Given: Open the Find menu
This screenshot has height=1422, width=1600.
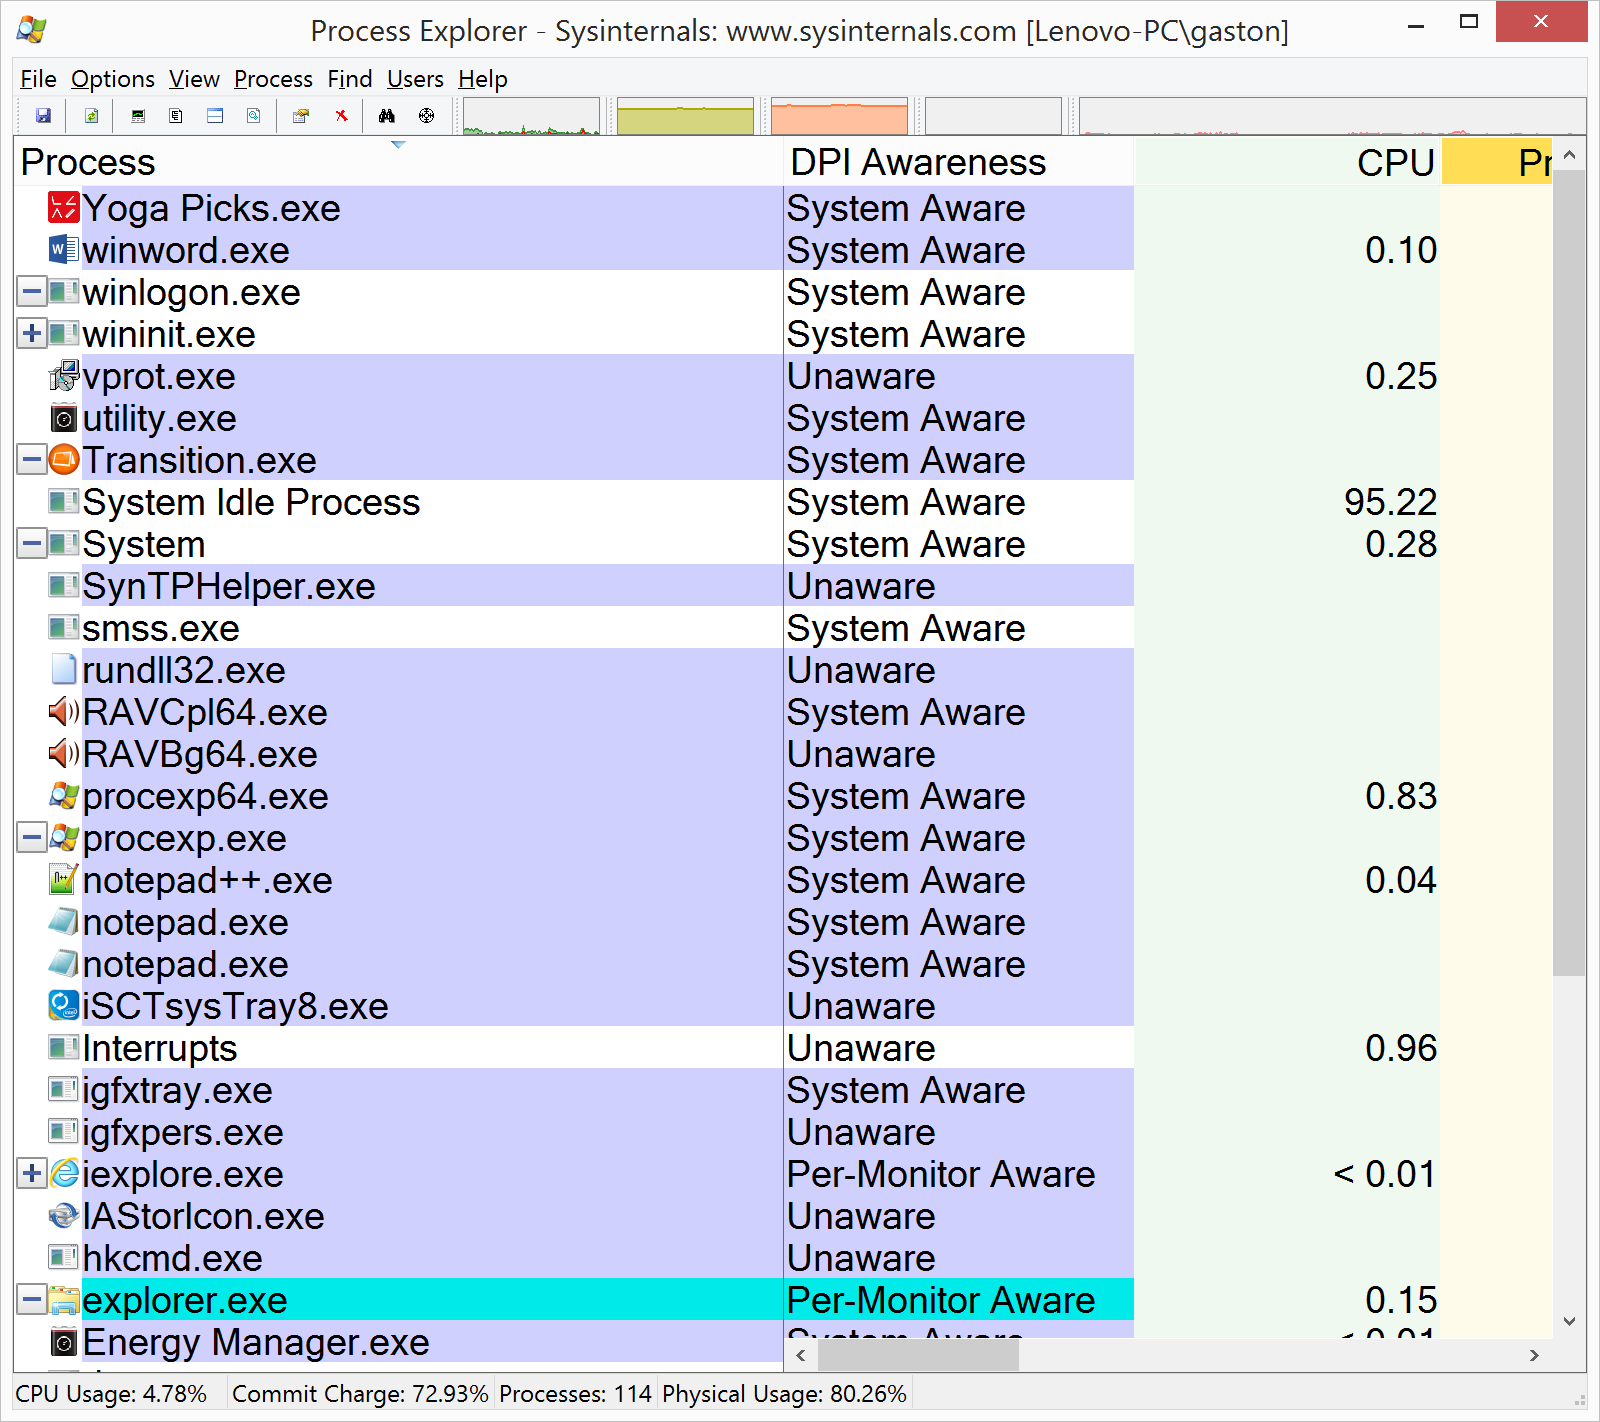Looking at the screenshot, I should click(x=350, y=79).
